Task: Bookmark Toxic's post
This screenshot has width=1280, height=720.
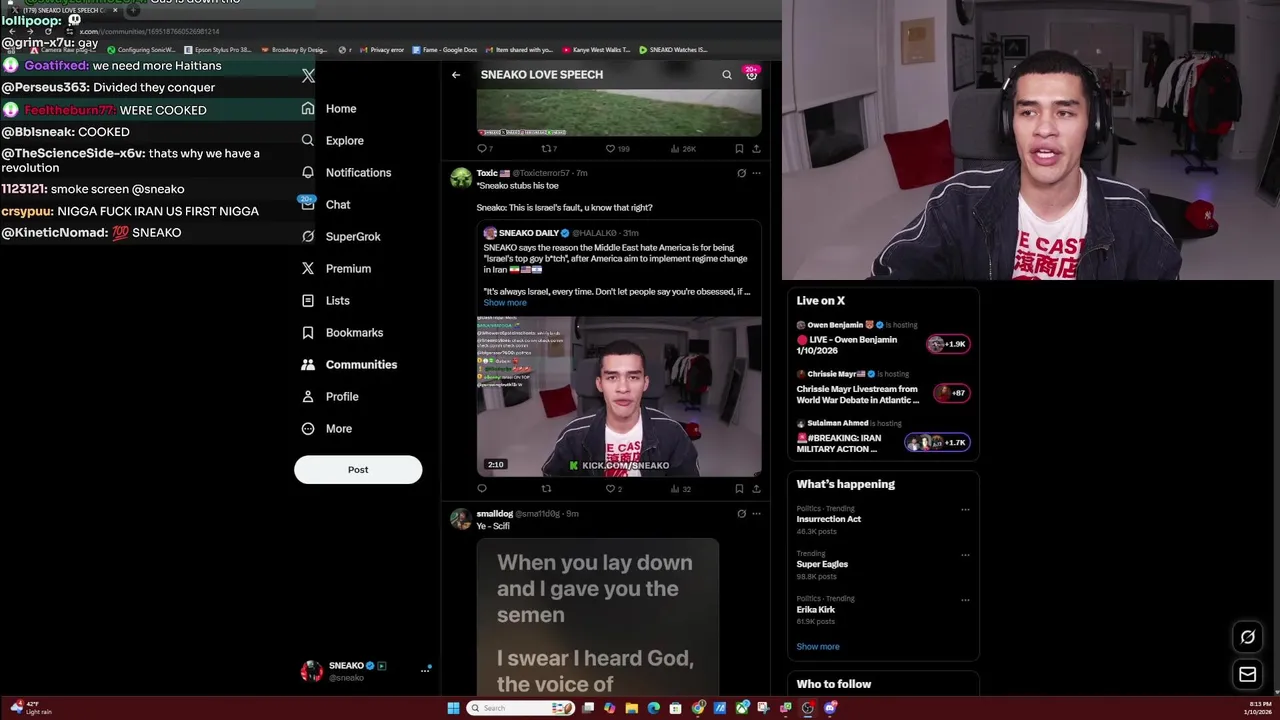Action: point(739,489)
